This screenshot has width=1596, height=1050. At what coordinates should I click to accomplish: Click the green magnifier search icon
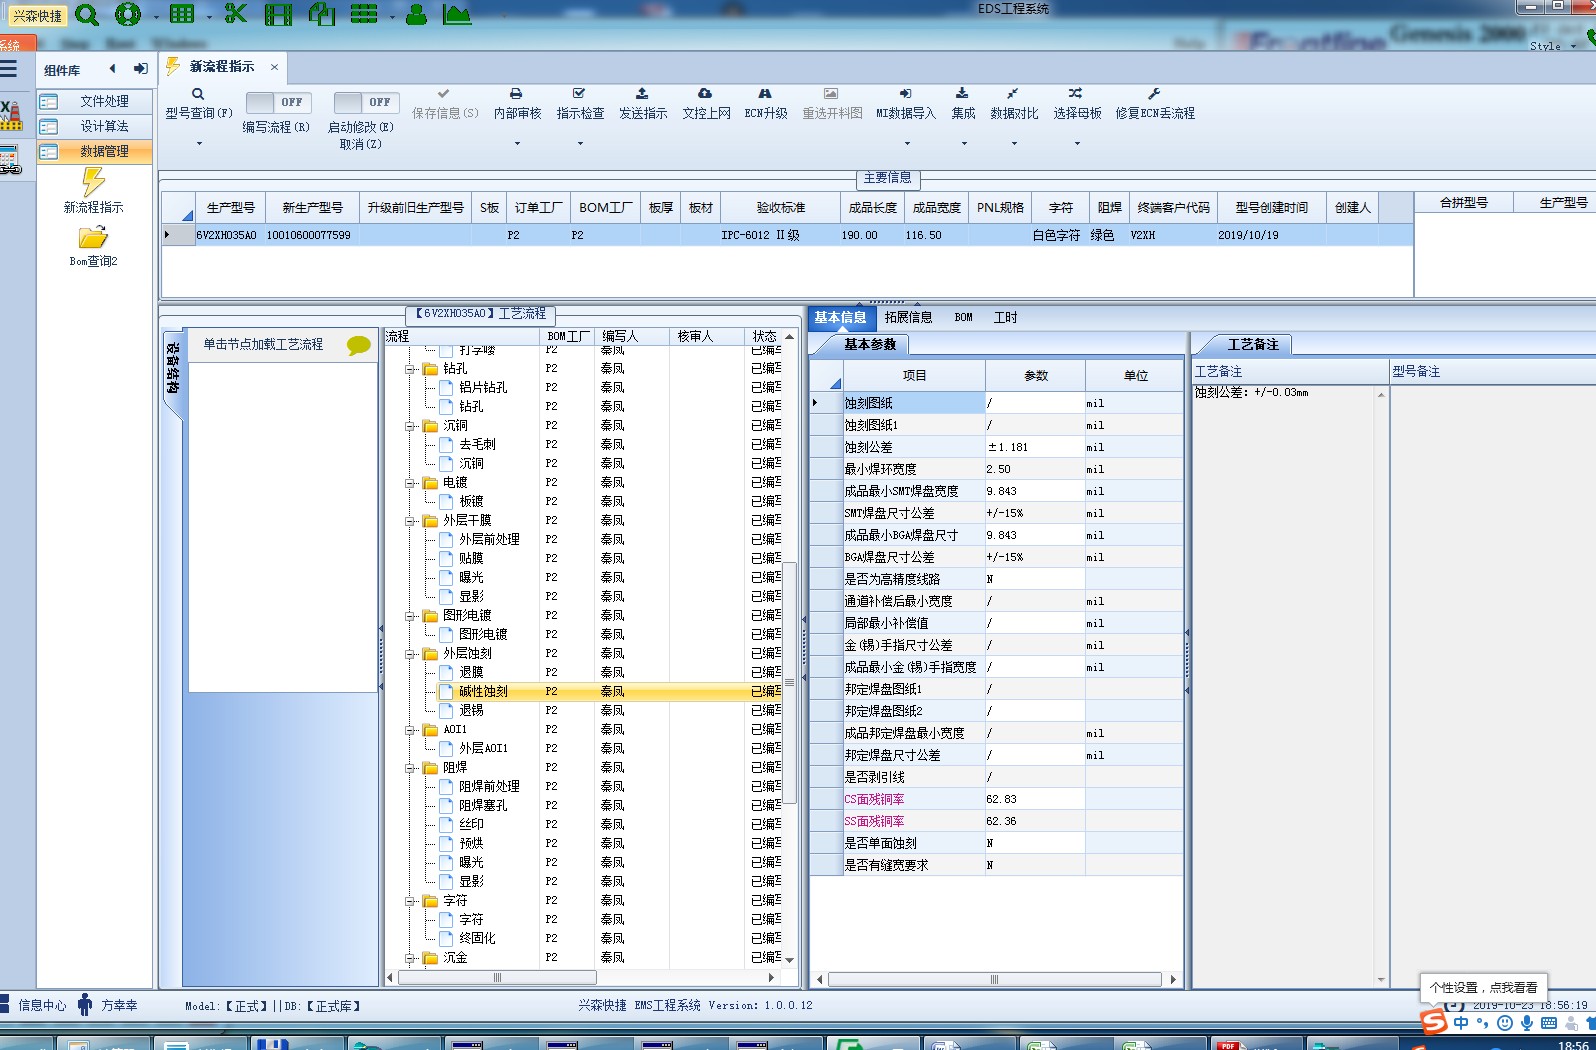click(87, 14)
